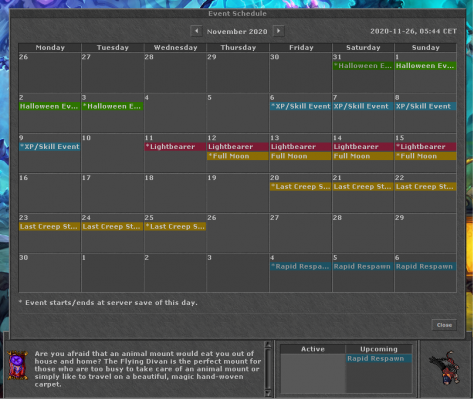Click XP/Skill Event on Saturday the 7th
Image resolution: width=474 pixels, height=400 pixels.
(x=363, y=106)
